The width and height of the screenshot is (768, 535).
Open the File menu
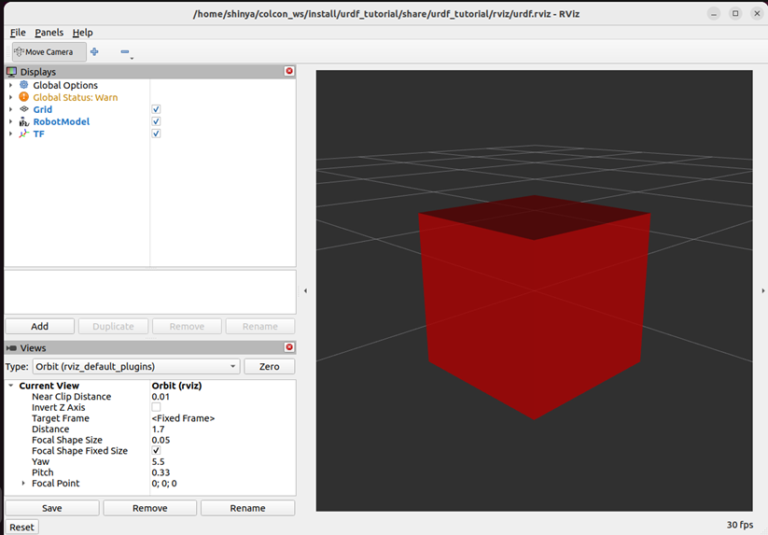coord(18,33)
